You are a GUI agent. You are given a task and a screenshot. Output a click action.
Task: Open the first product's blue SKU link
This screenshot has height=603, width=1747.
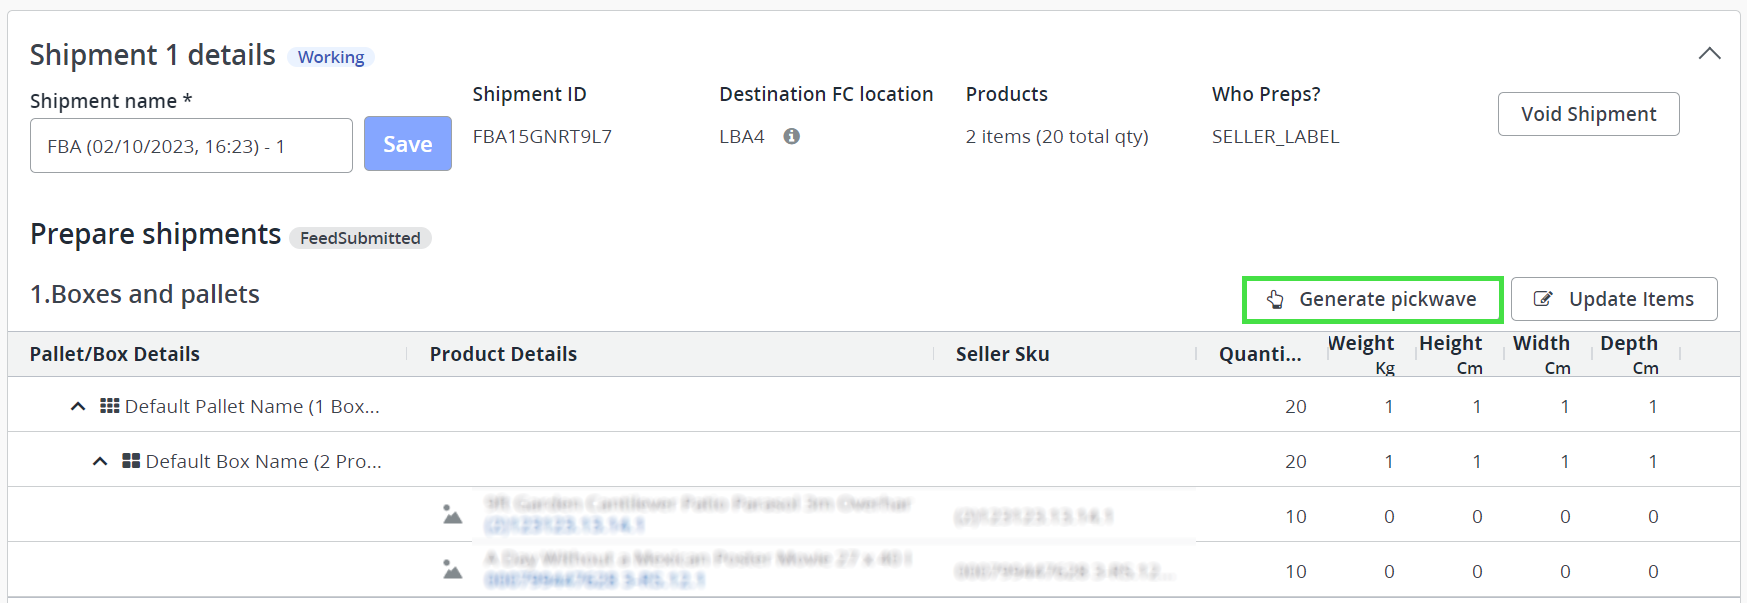point(564,525)
